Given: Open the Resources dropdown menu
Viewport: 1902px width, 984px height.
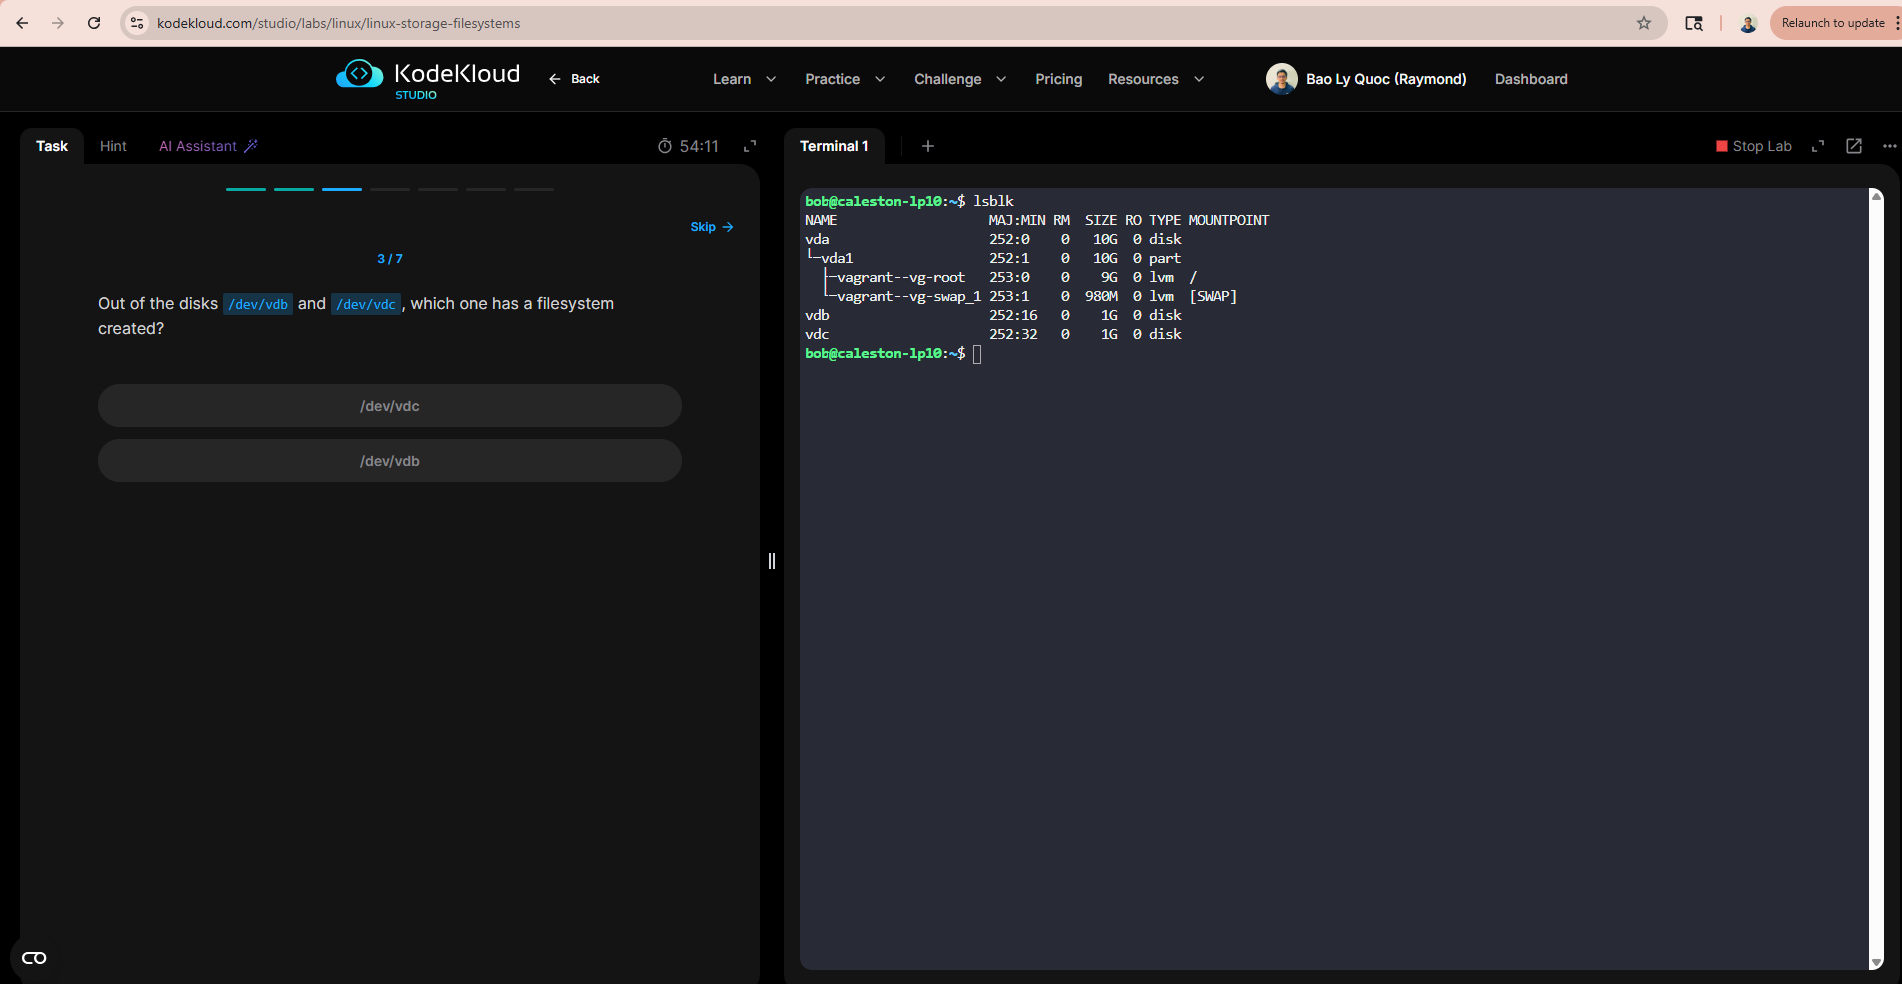Looking at the screenshot, I should [x=1155, y=79].
